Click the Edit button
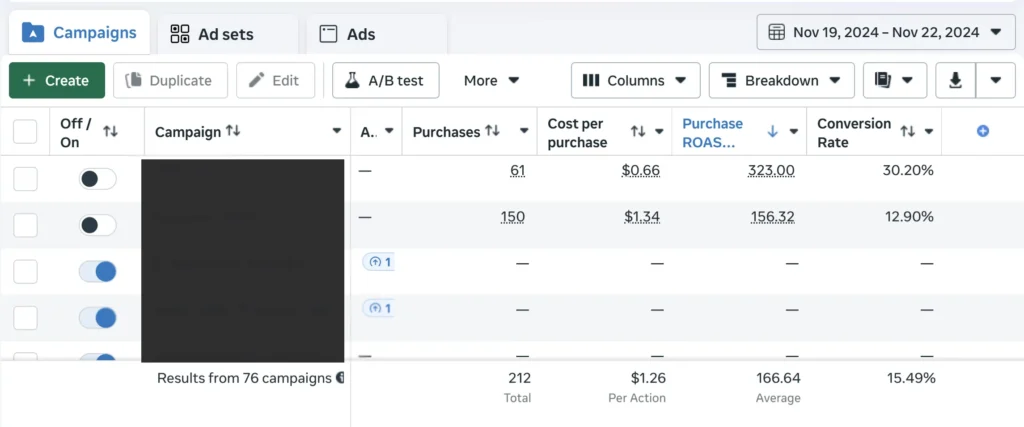This screenshot has height=427, width=1024. tap(276, 80)
